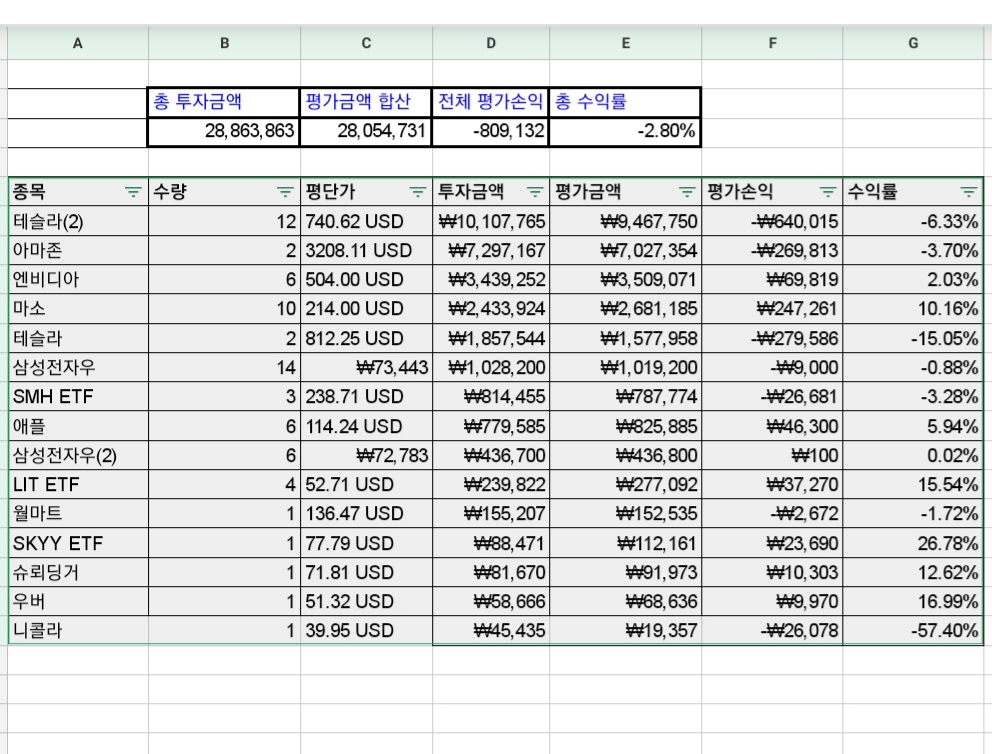Select column F header
This screenshot has width=992, height=754.
pyautogui.click(x=772, y=43)
